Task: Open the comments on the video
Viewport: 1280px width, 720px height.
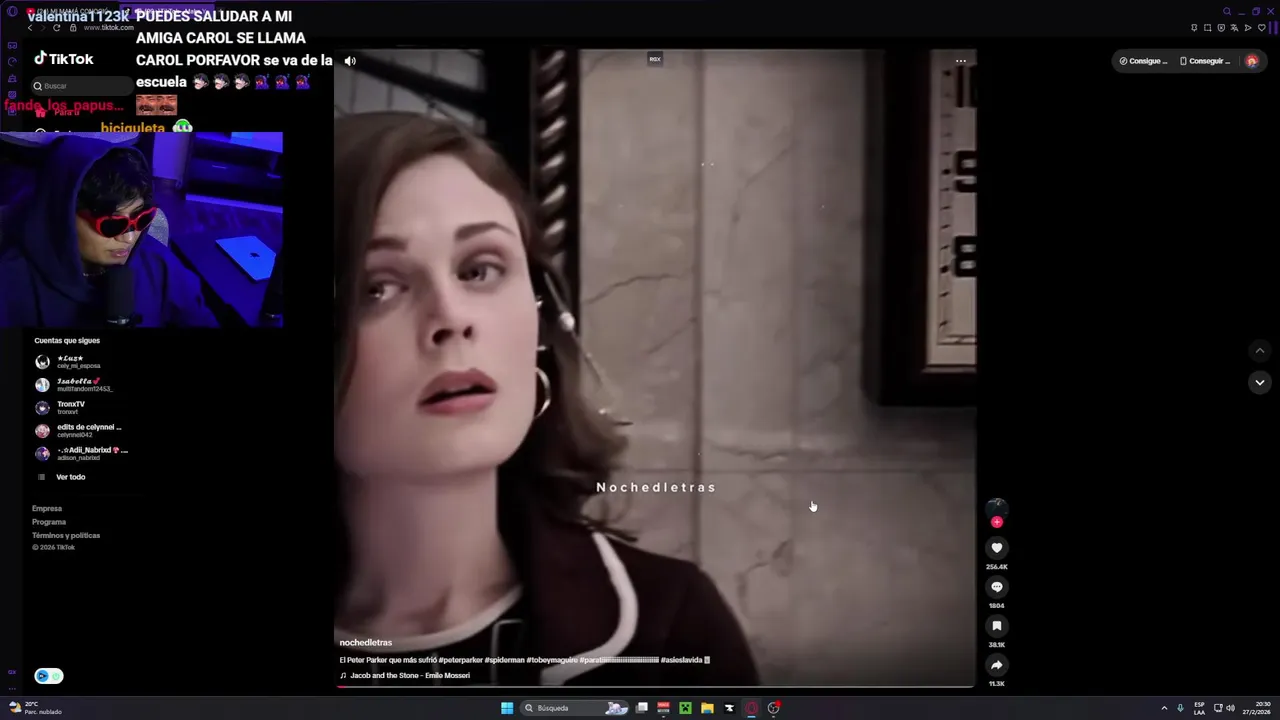Action: click(x=996, y=587)
